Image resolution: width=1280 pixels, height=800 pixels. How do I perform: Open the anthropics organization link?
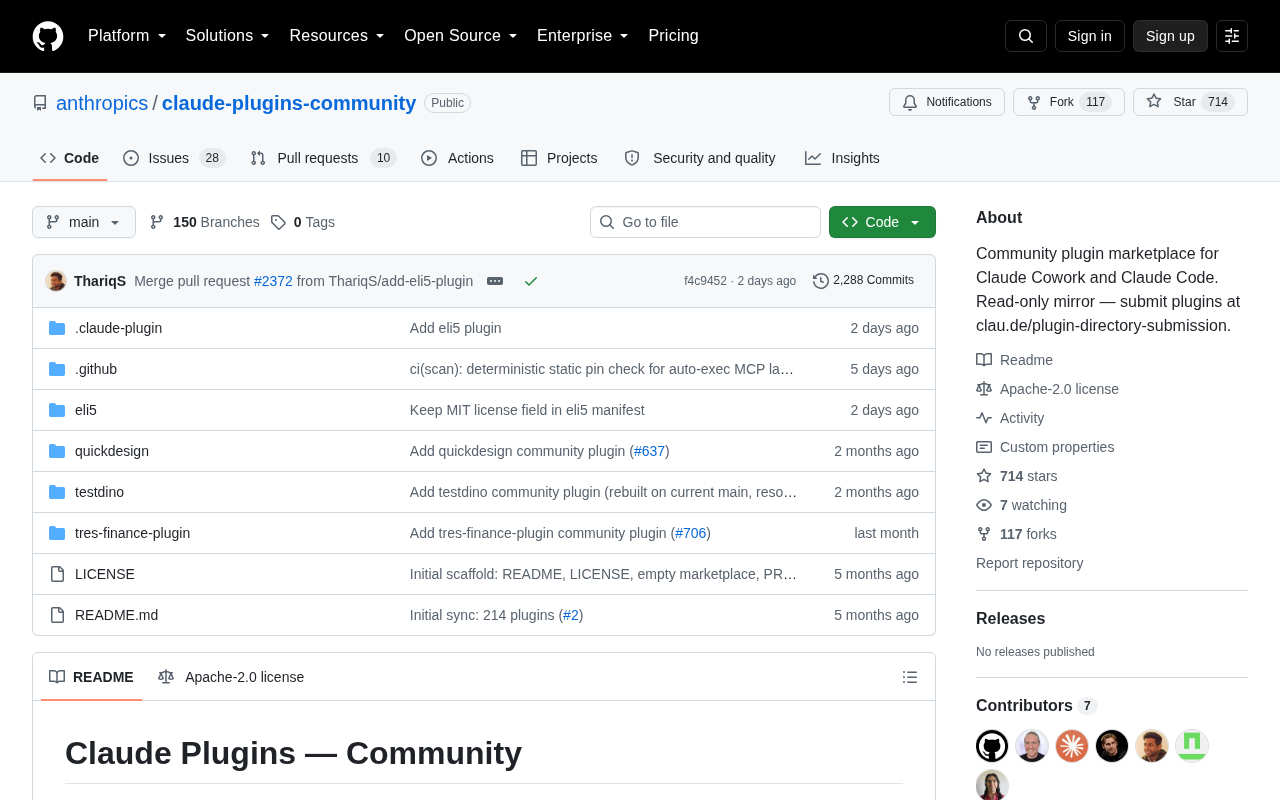pyautogui.click(x=102, y=103)
